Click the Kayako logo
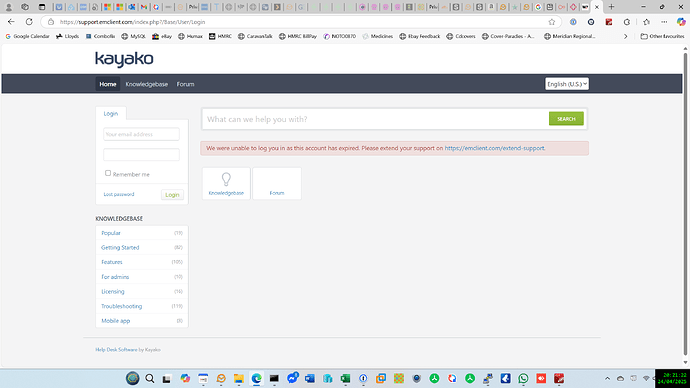The width and height of the screenshot is (690, 388). click(124, 59)
